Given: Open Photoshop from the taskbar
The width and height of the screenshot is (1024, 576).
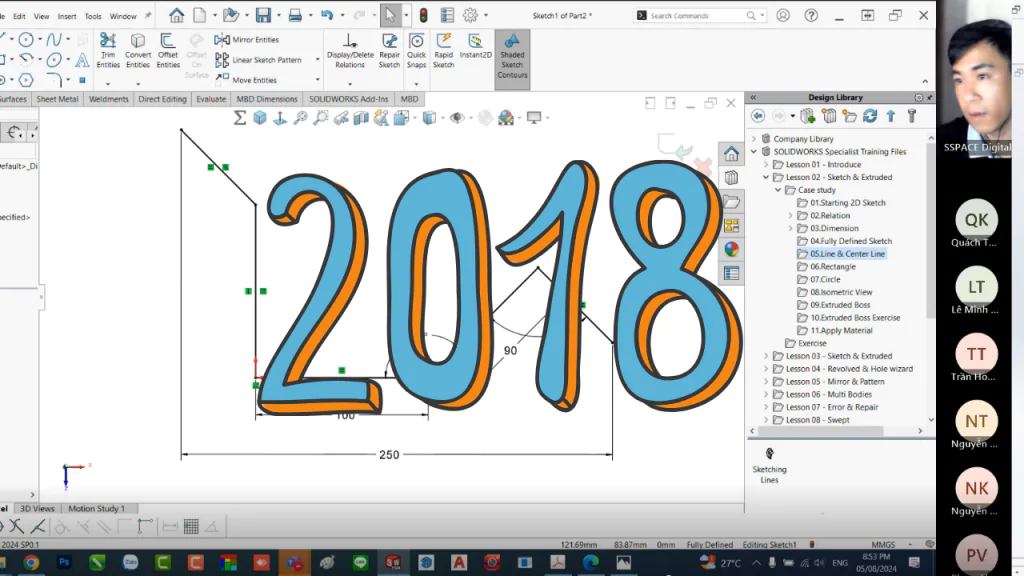Looking at the screenshot, I should (x=64, y=562).
